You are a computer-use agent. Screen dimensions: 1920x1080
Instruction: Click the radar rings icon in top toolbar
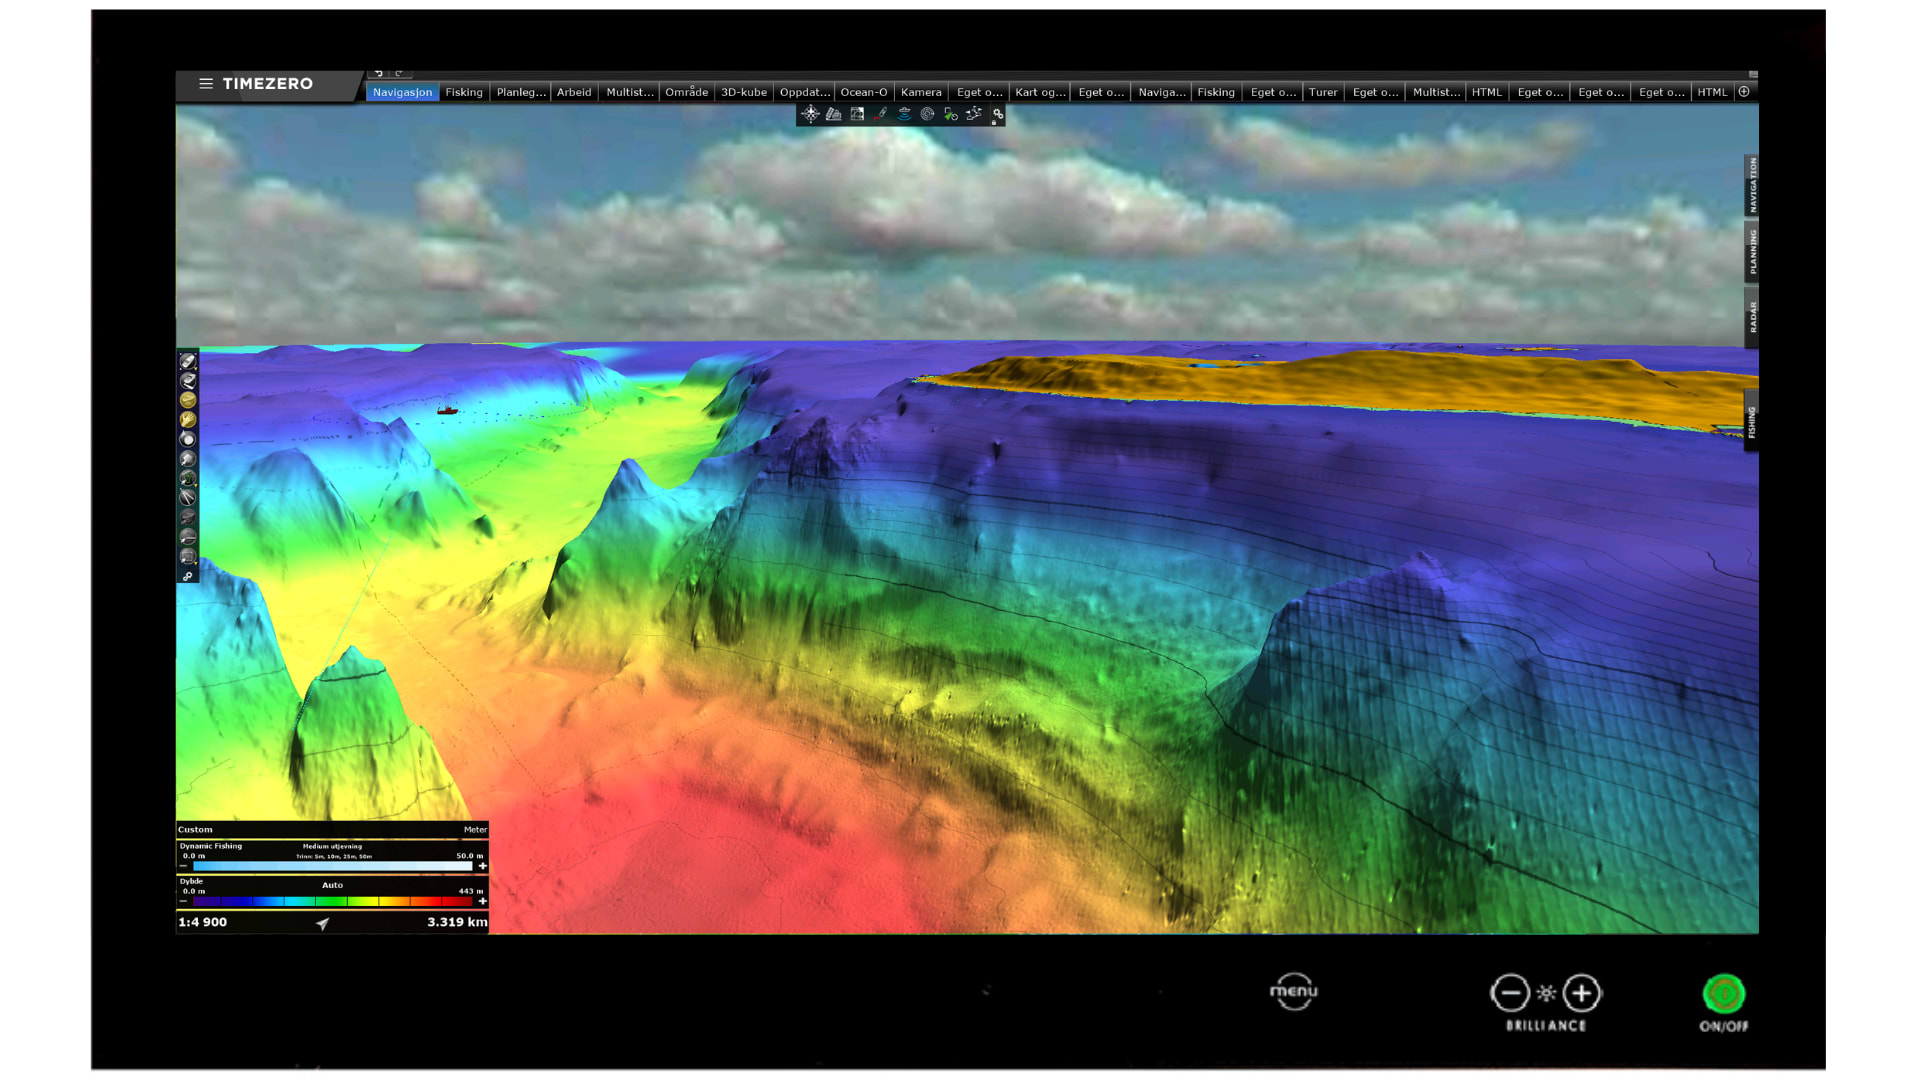click(x=927, y=114)
